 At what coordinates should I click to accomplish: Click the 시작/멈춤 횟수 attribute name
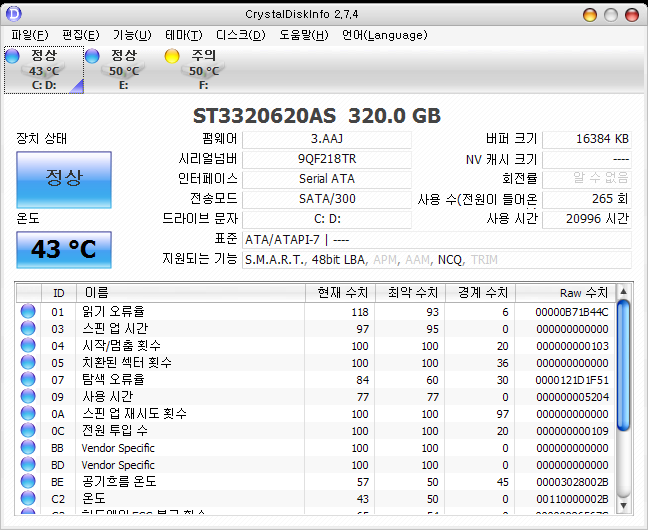point(122,346)
